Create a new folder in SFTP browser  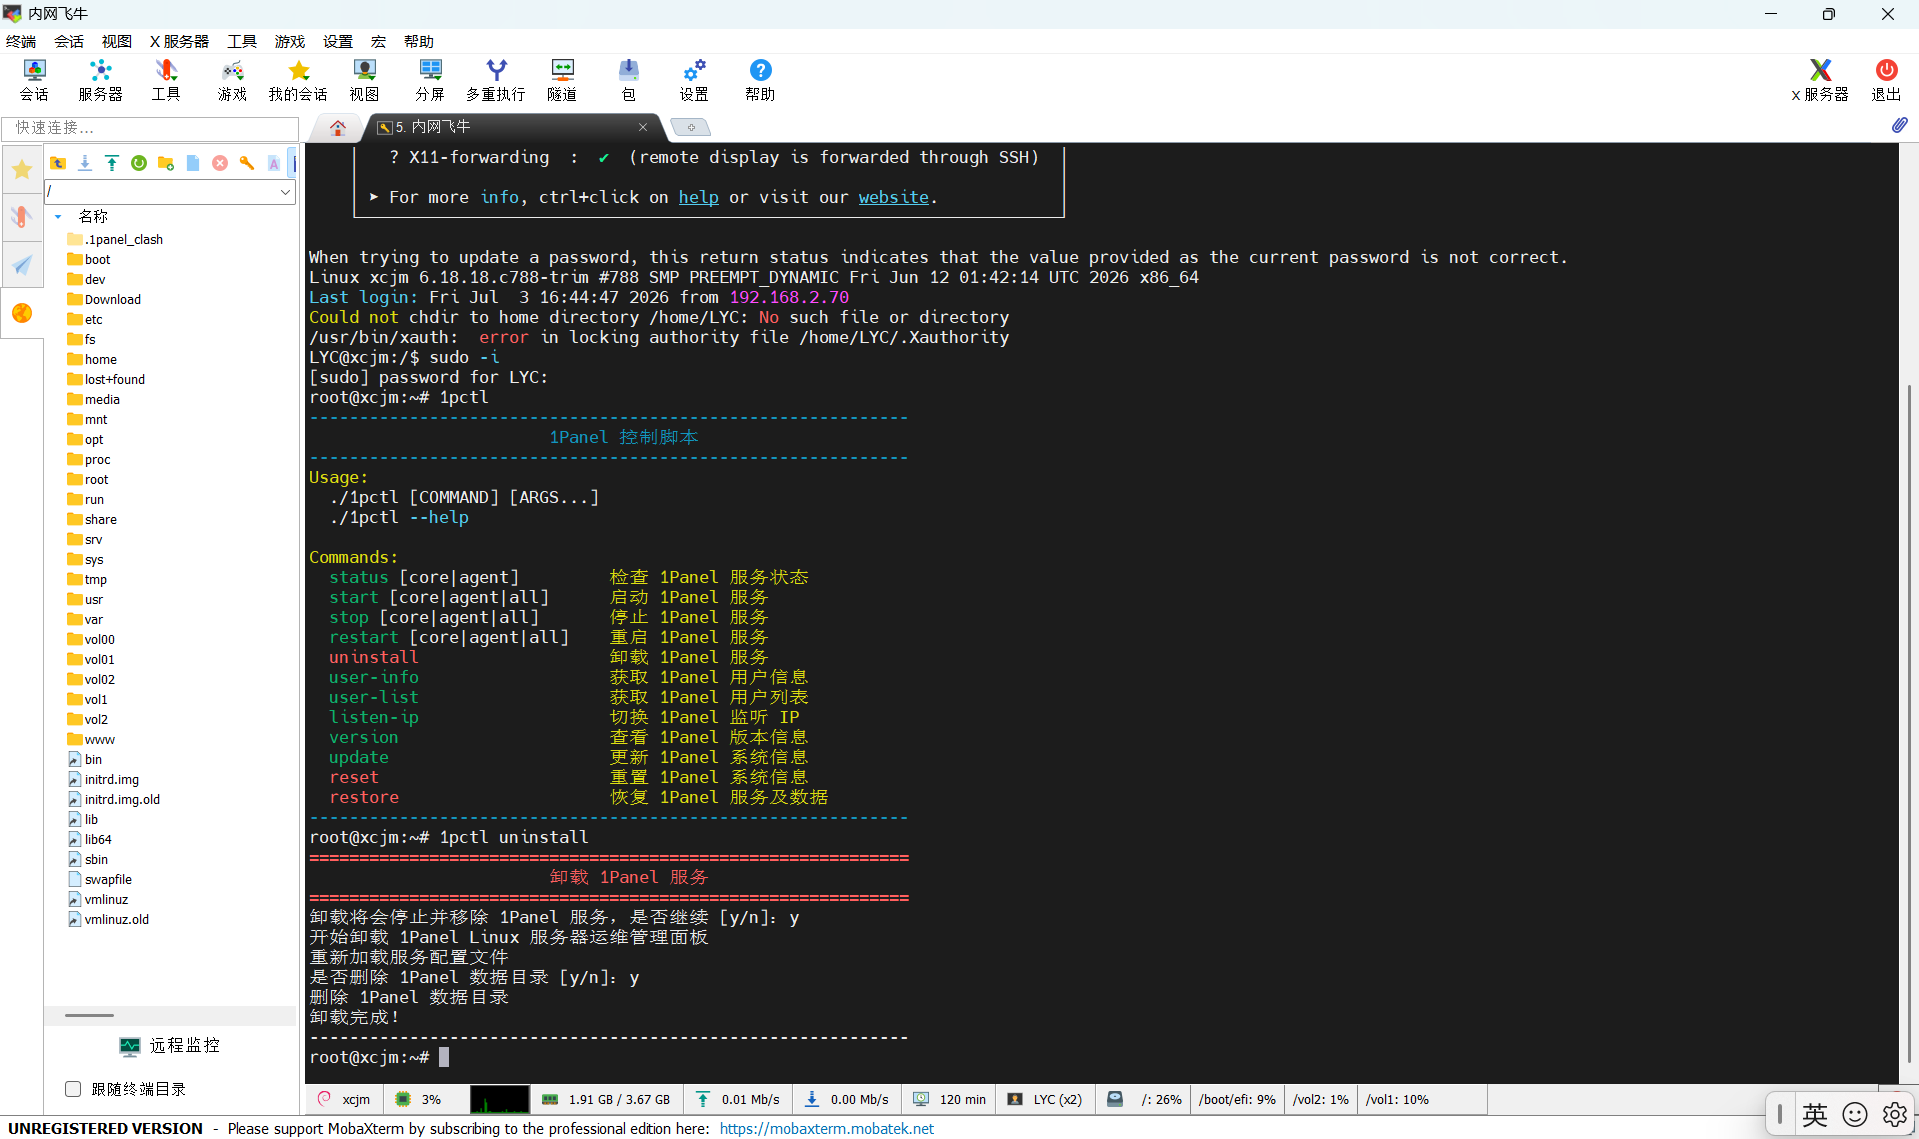tap(166, 163)
